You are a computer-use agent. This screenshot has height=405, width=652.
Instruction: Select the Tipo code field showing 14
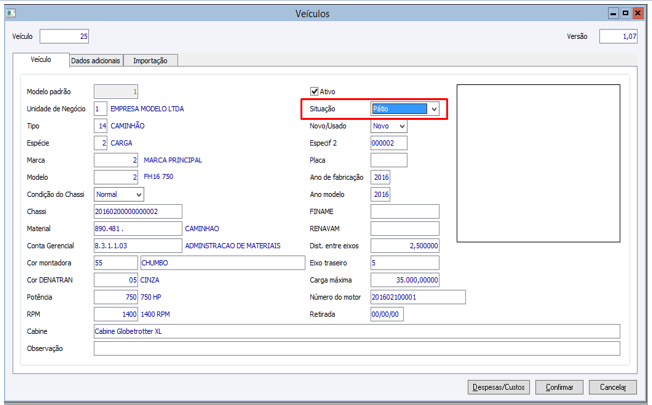[x=100, y=126]
